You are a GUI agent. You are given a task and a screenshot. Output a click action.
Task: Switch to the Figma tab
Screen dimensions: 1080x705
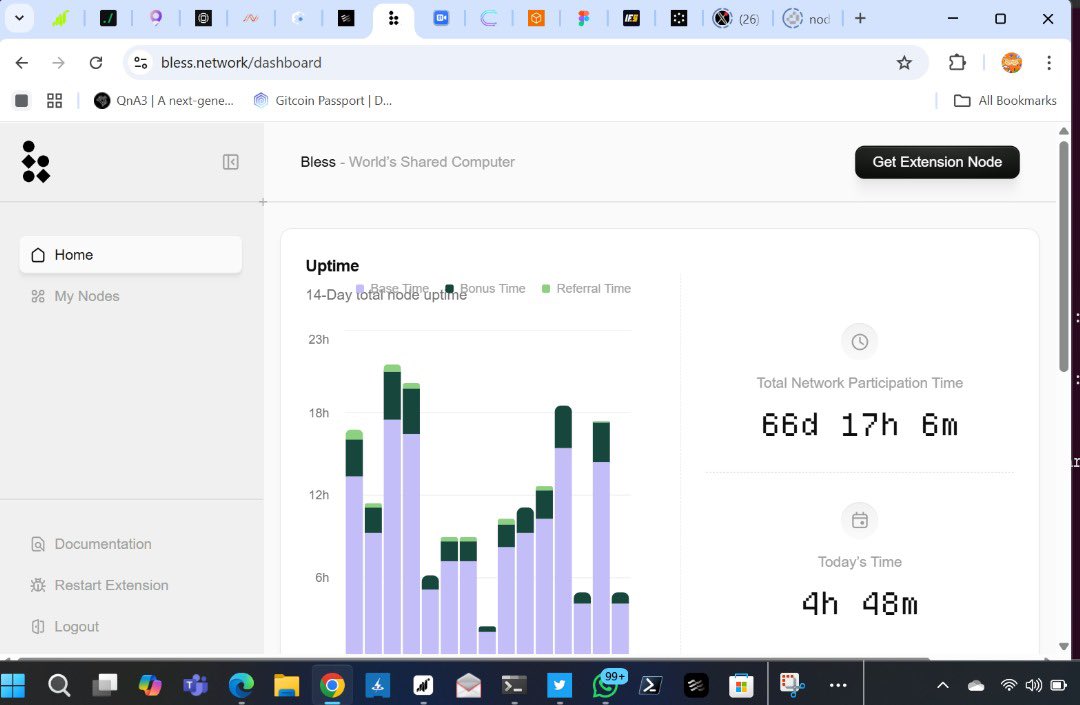point(583,19)
